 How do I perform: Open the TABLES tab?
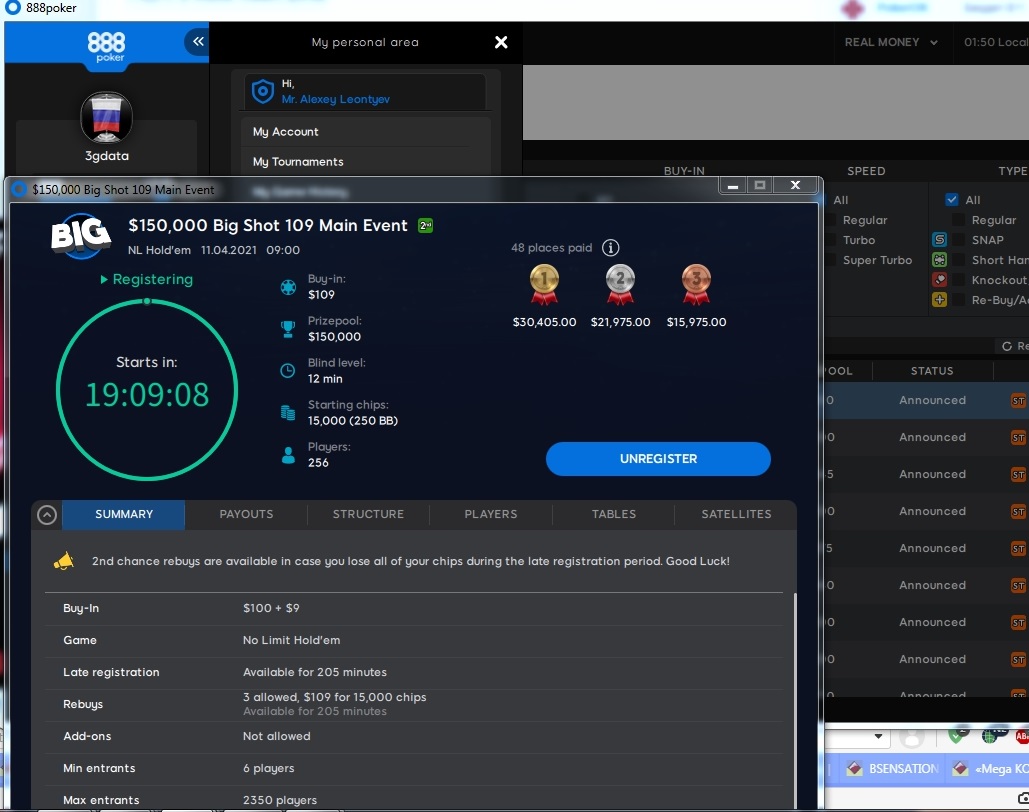[x=614, y=514]
